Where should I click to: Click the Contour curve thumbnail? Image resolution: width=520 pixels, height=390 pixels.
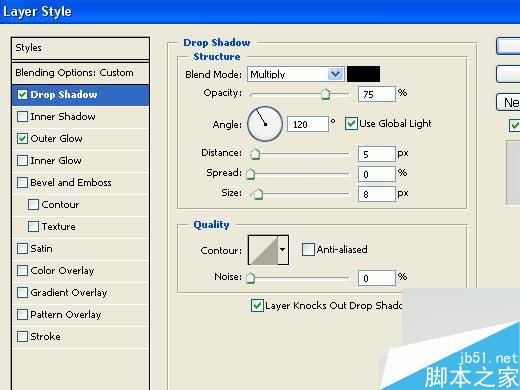click(263, 250)
